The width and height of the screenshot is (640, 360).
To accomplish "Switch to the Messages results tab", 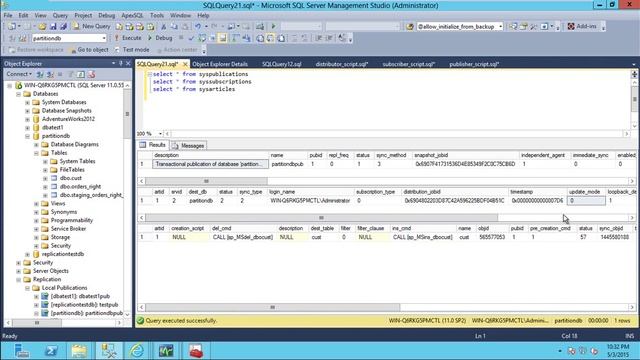I will coord(188,145).
